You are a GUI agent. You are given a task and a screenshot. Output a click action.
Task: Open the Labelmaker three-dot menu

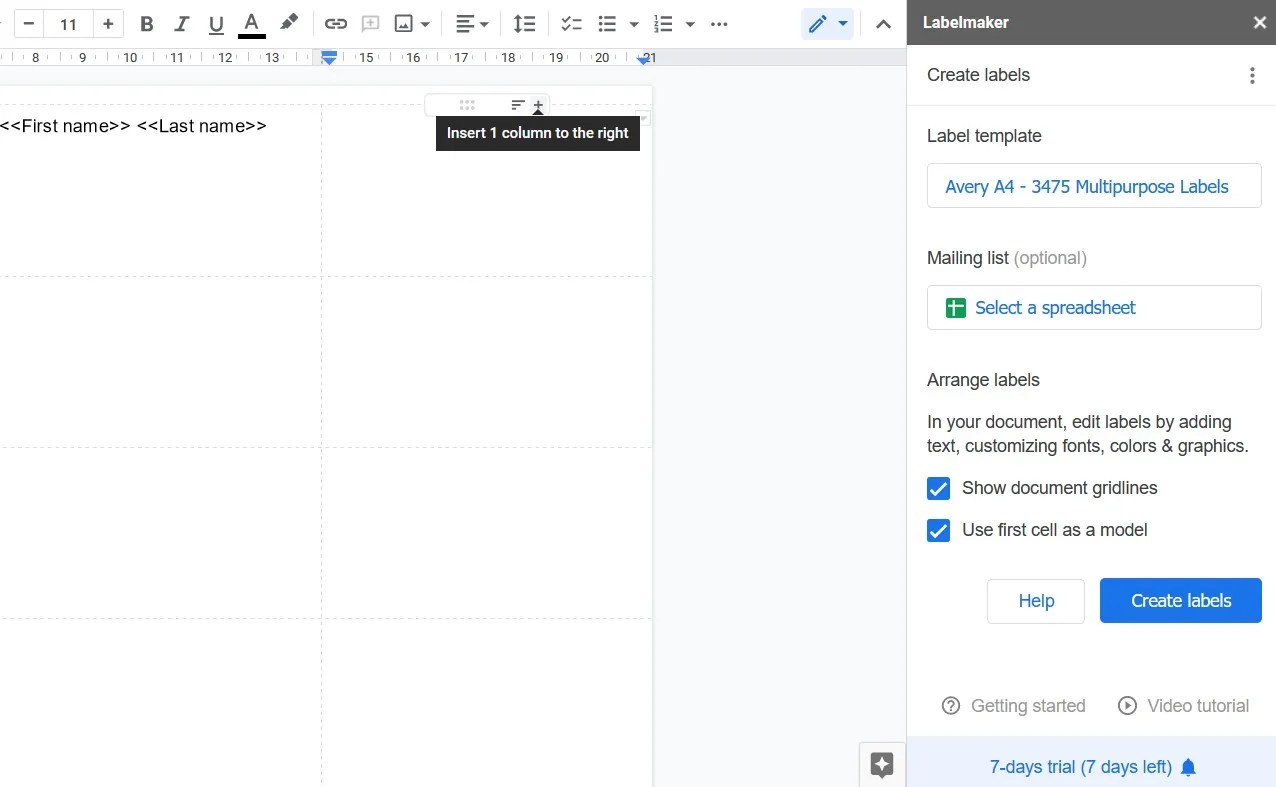[x=1252, y=75]
